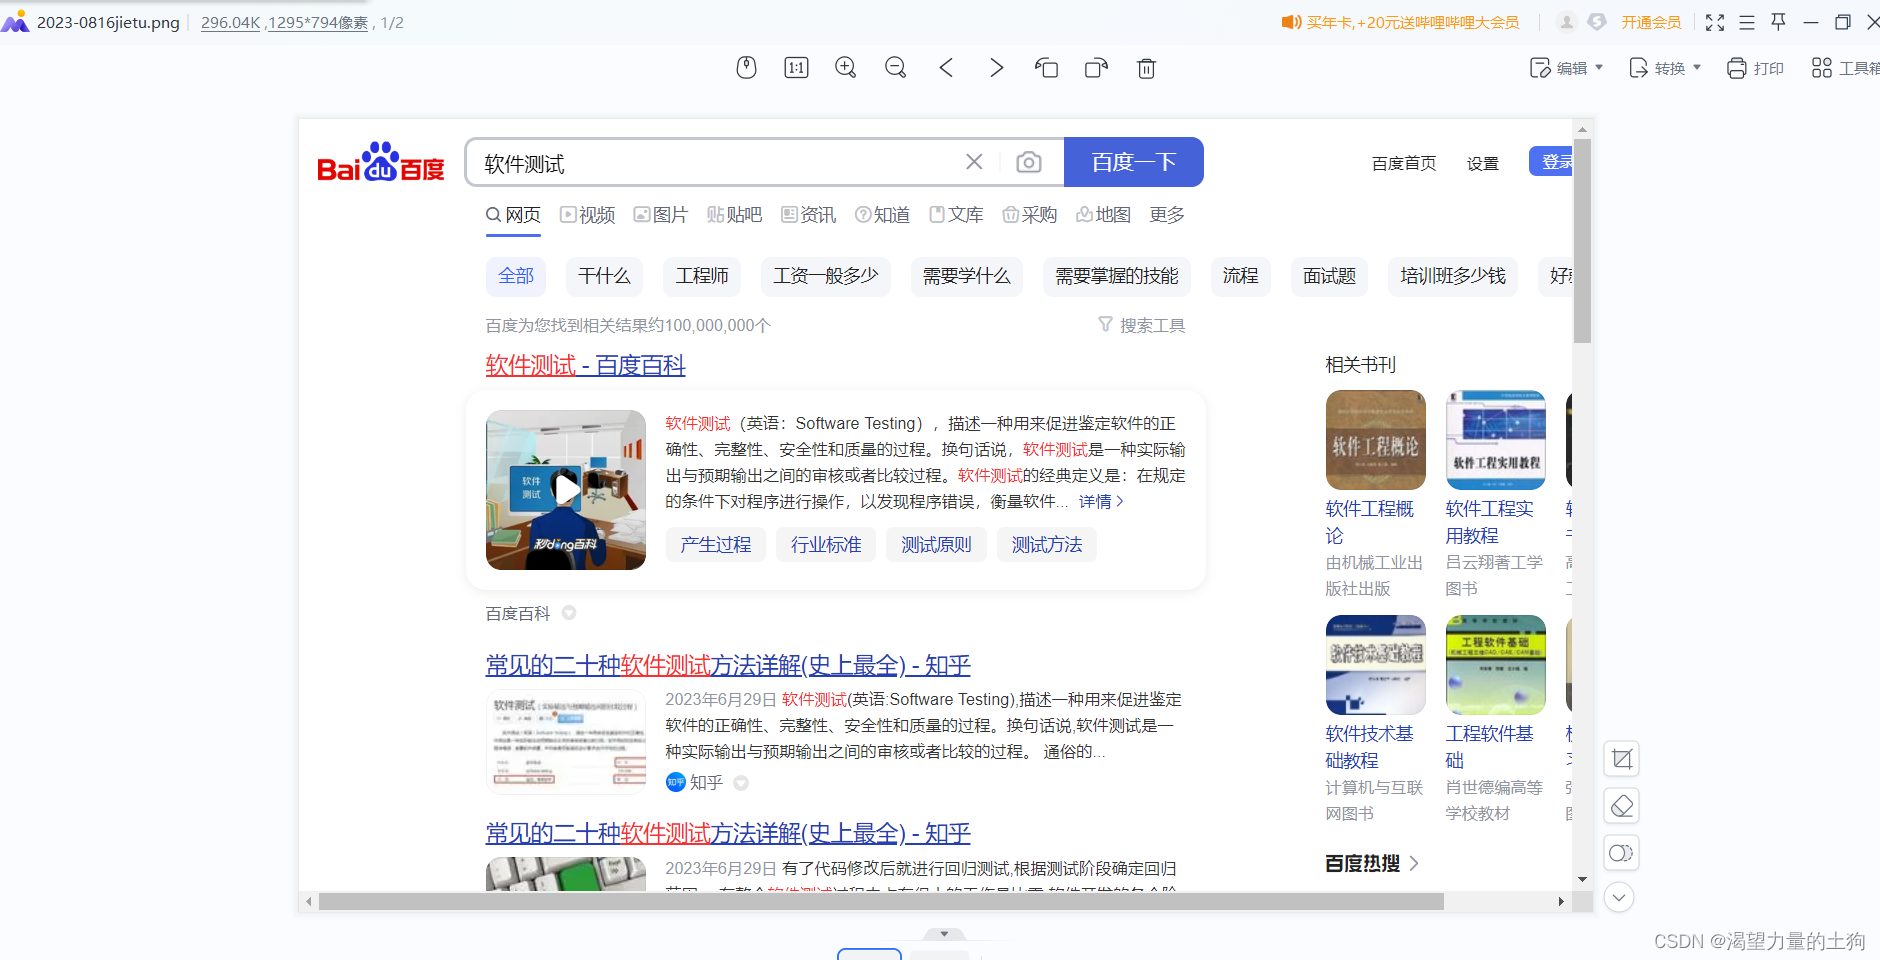Open 百度首页 link
Screen dimensions: 1880x960
[1404, 163]
